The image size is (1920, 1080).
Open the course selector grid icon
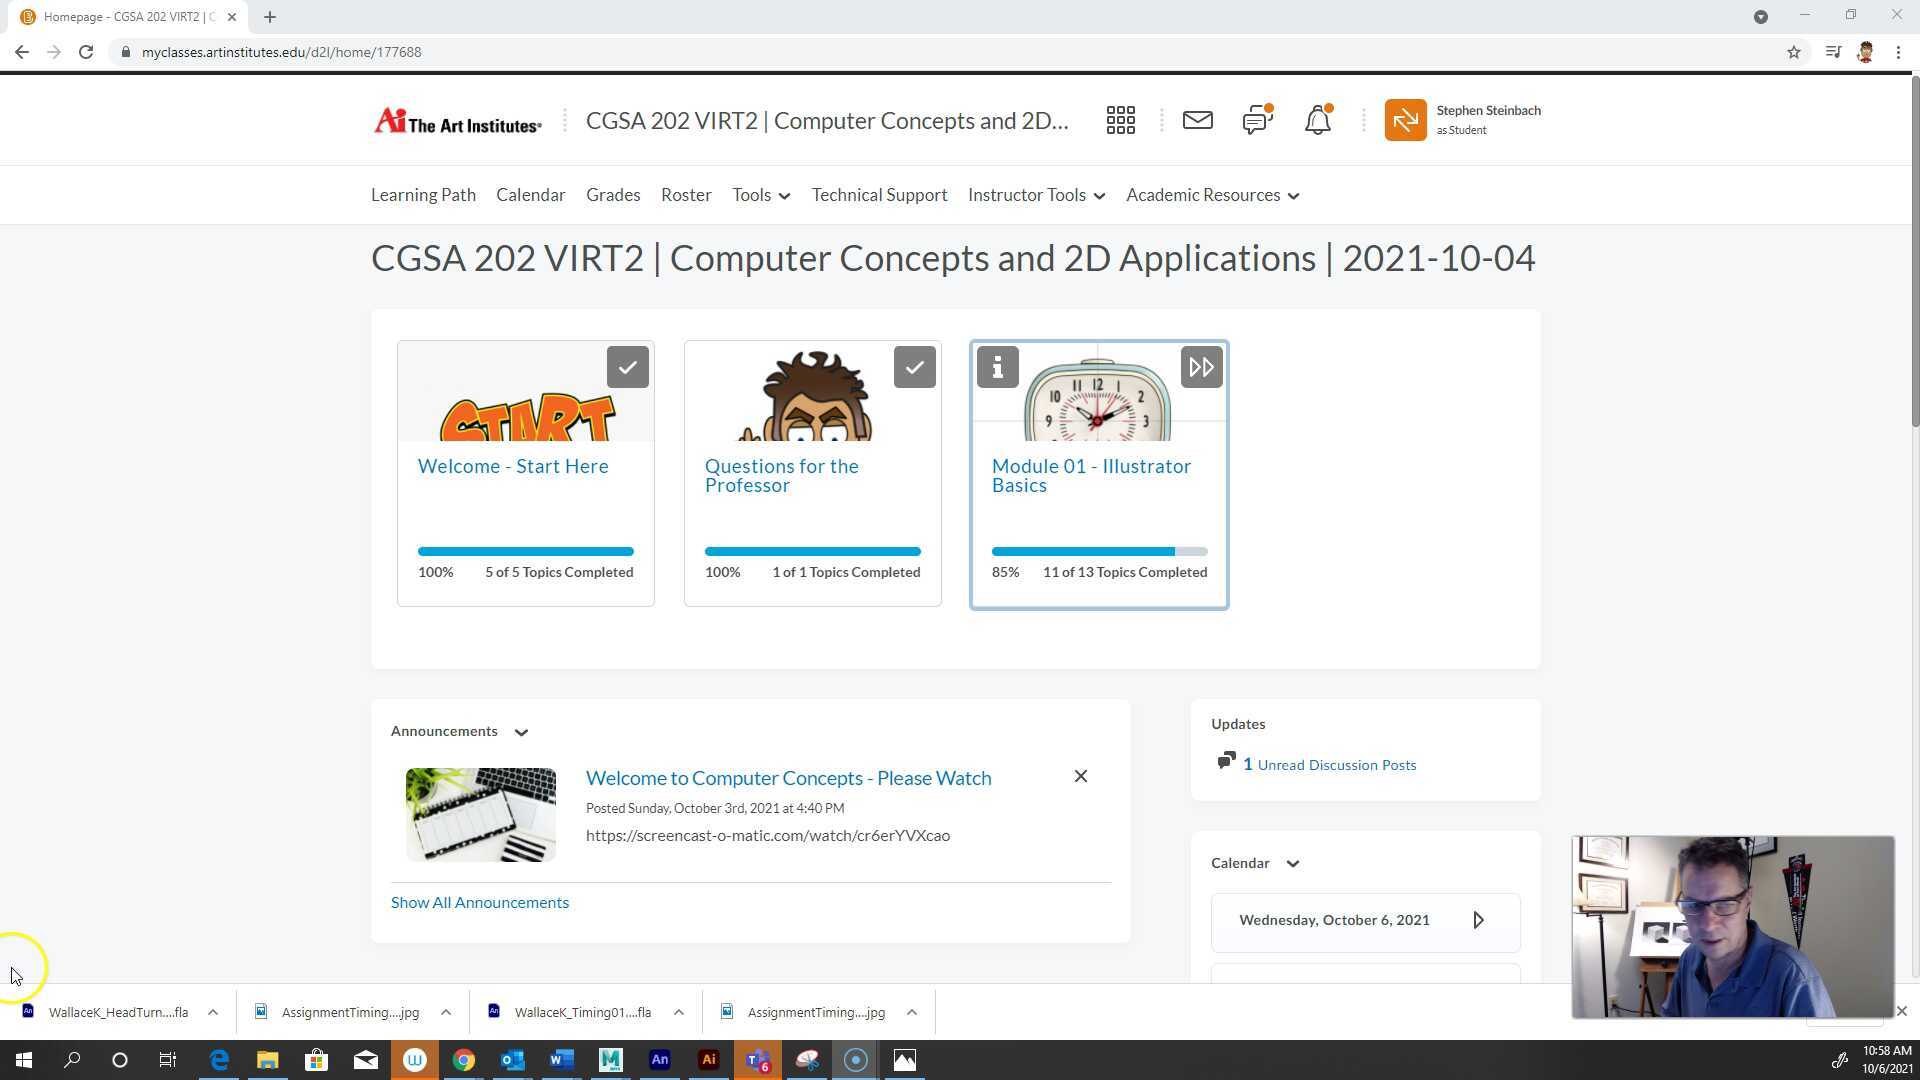1120,120
